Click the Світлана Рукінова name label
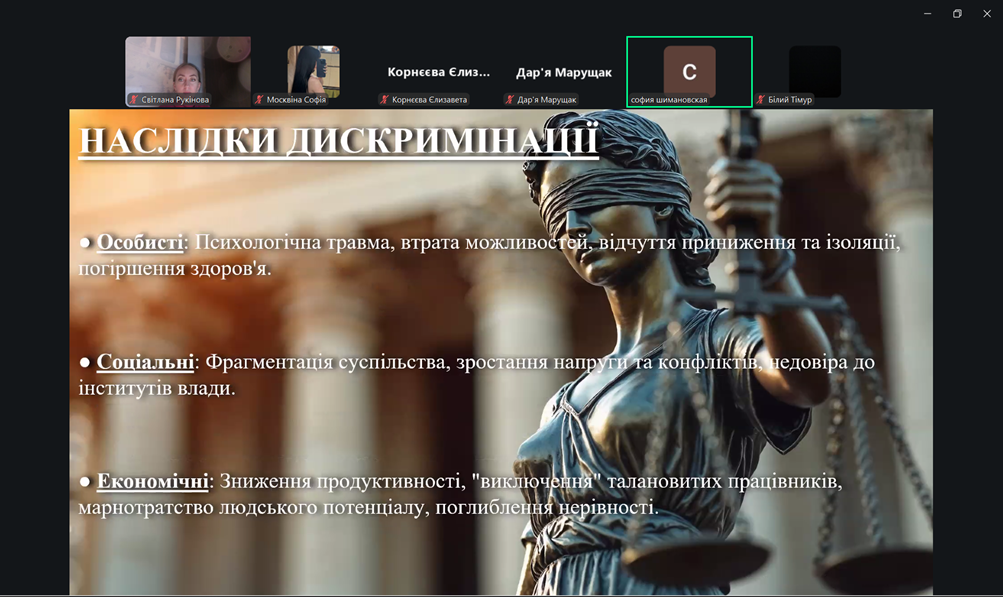The image size is (1003, 597). click(x=175, y=100)
